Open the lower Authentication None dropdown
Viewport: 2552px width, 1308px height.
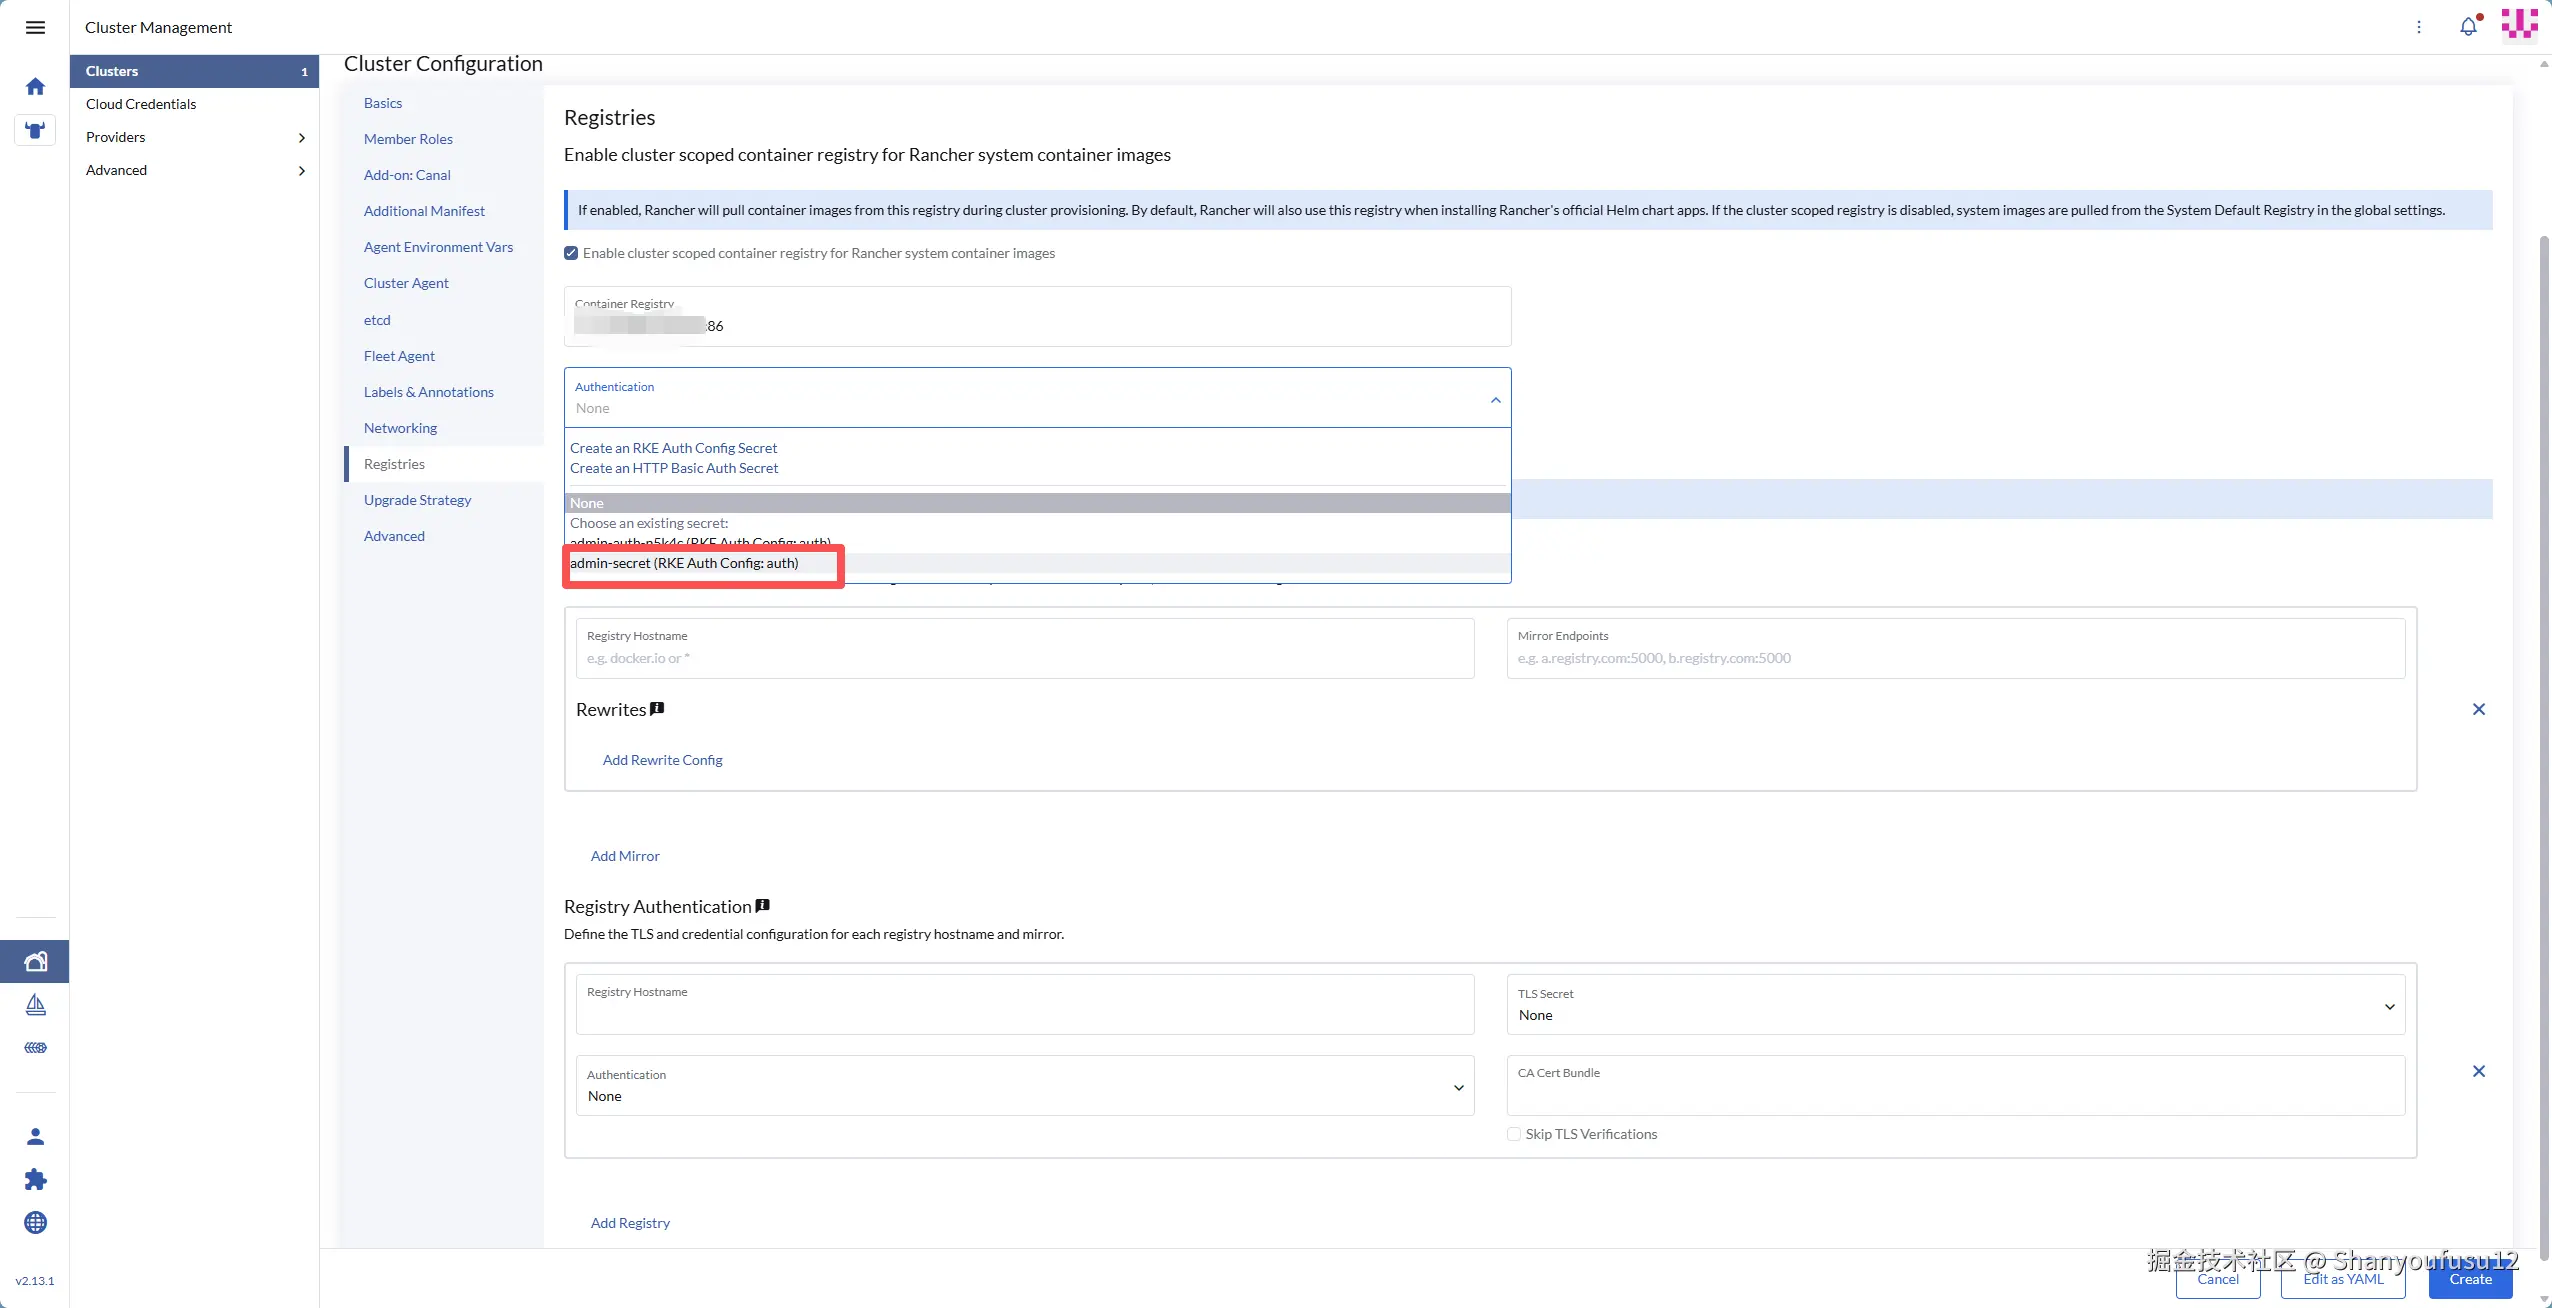coord(1024,1086)
